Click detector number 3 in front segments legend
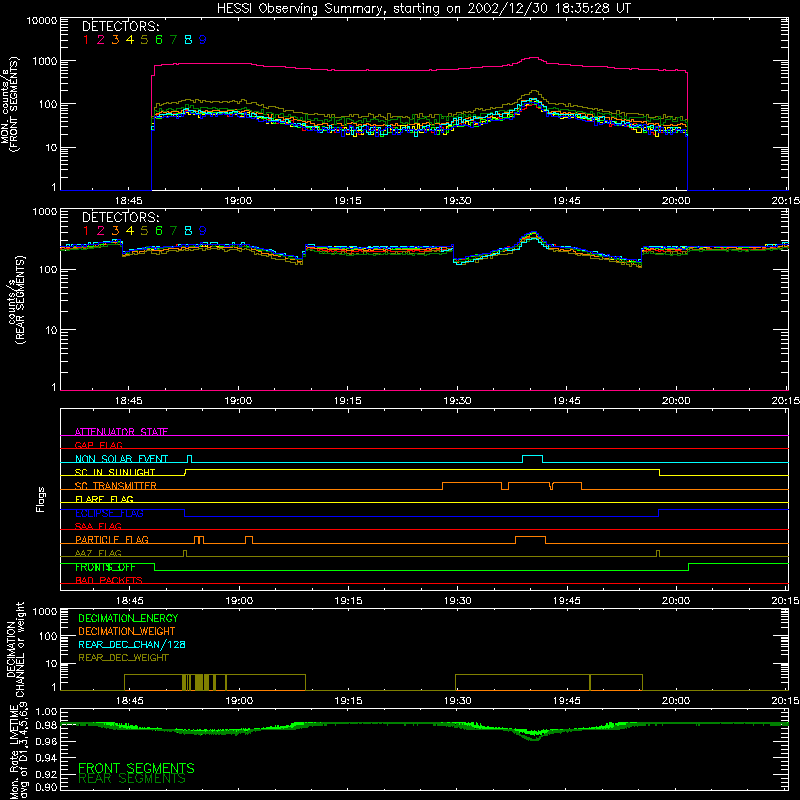The width and height of the screenshot is (800, 800). coord(115,40)
